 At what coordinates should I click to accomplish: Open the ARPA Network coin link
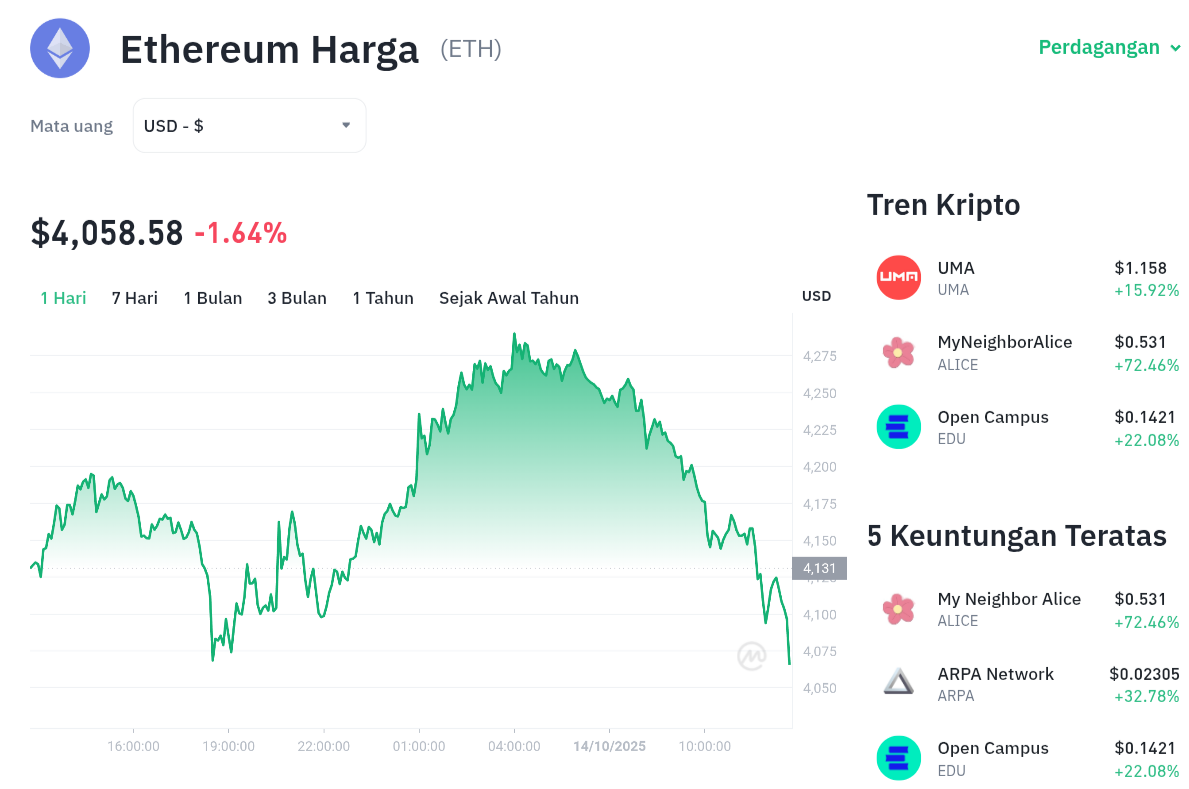[995, 674]
